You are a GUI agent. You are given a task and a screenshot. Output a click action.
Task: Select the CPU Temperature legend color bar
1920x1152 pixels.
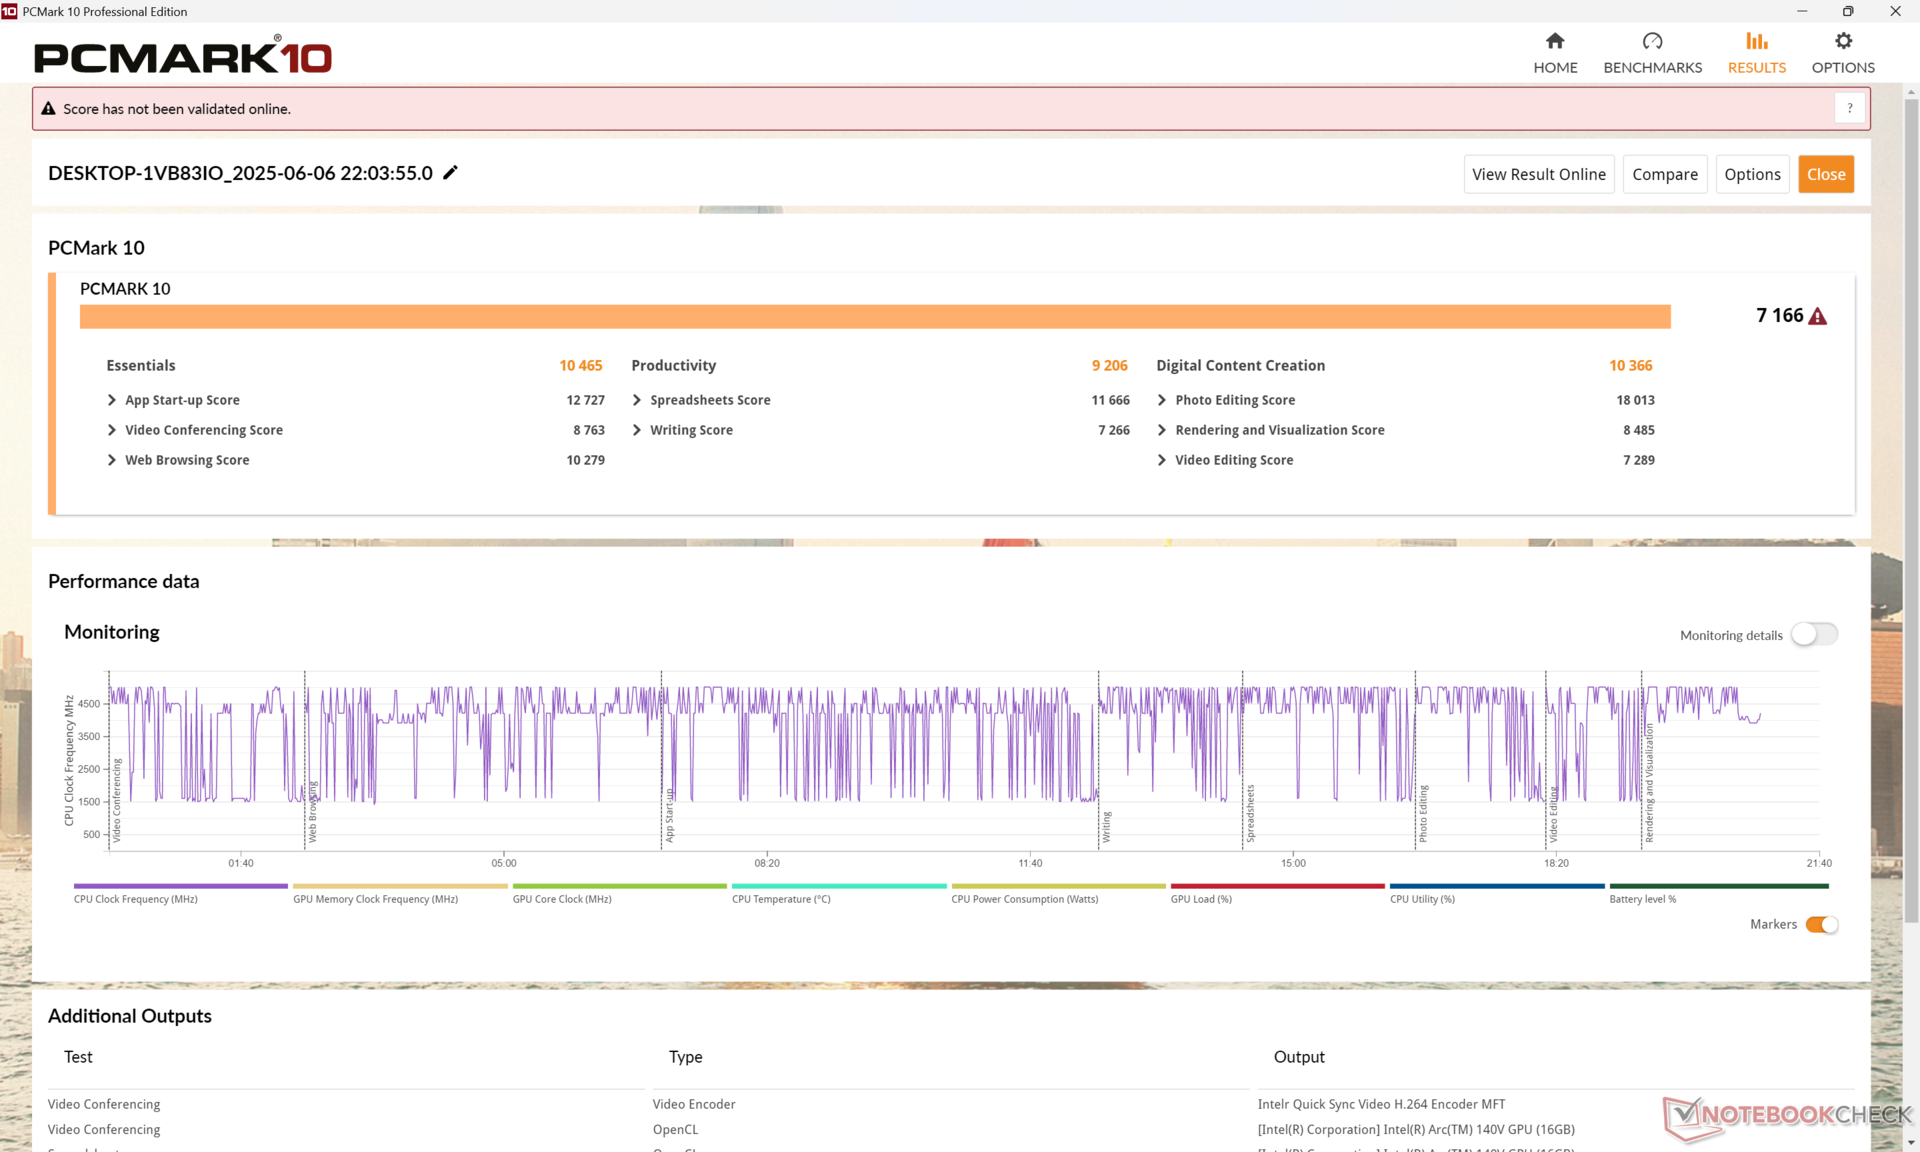click(838, 886)
